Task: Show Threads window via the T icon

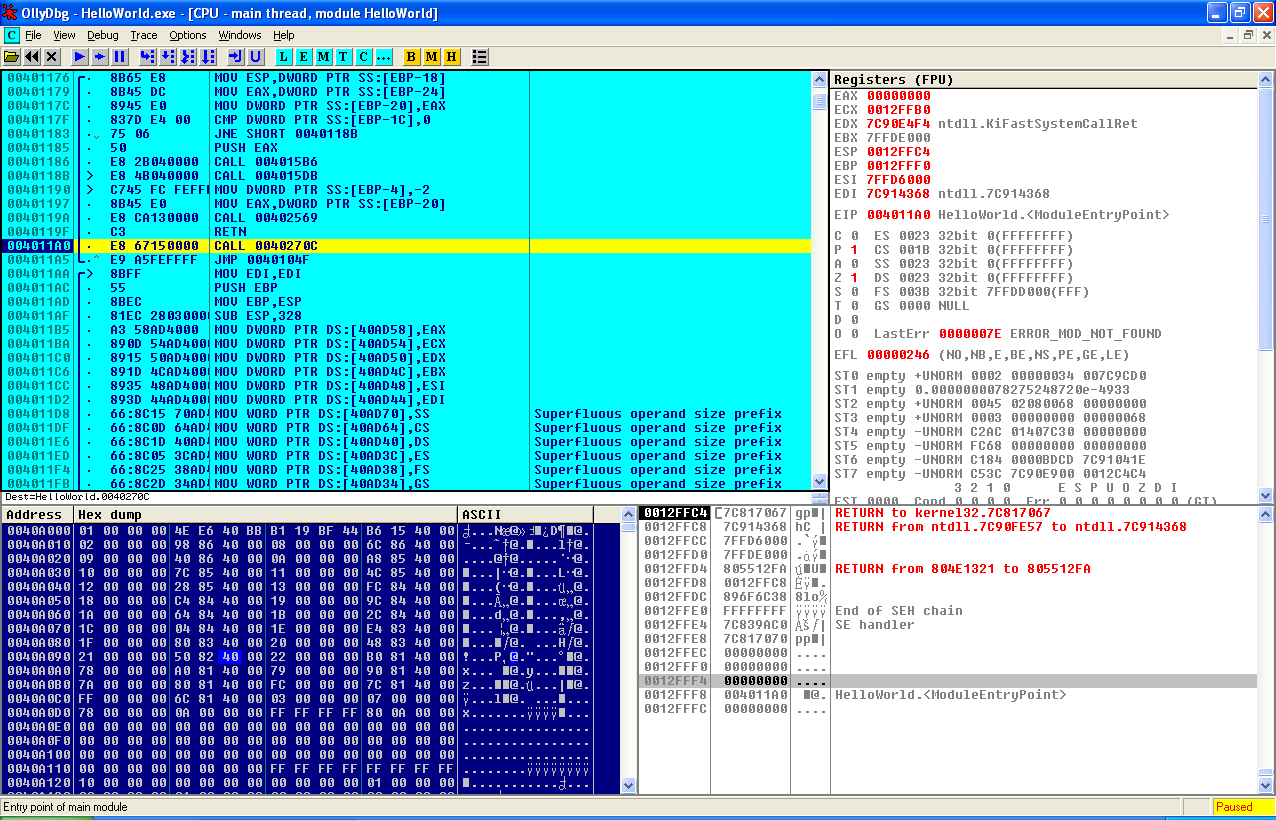Action: coord(344,57)
